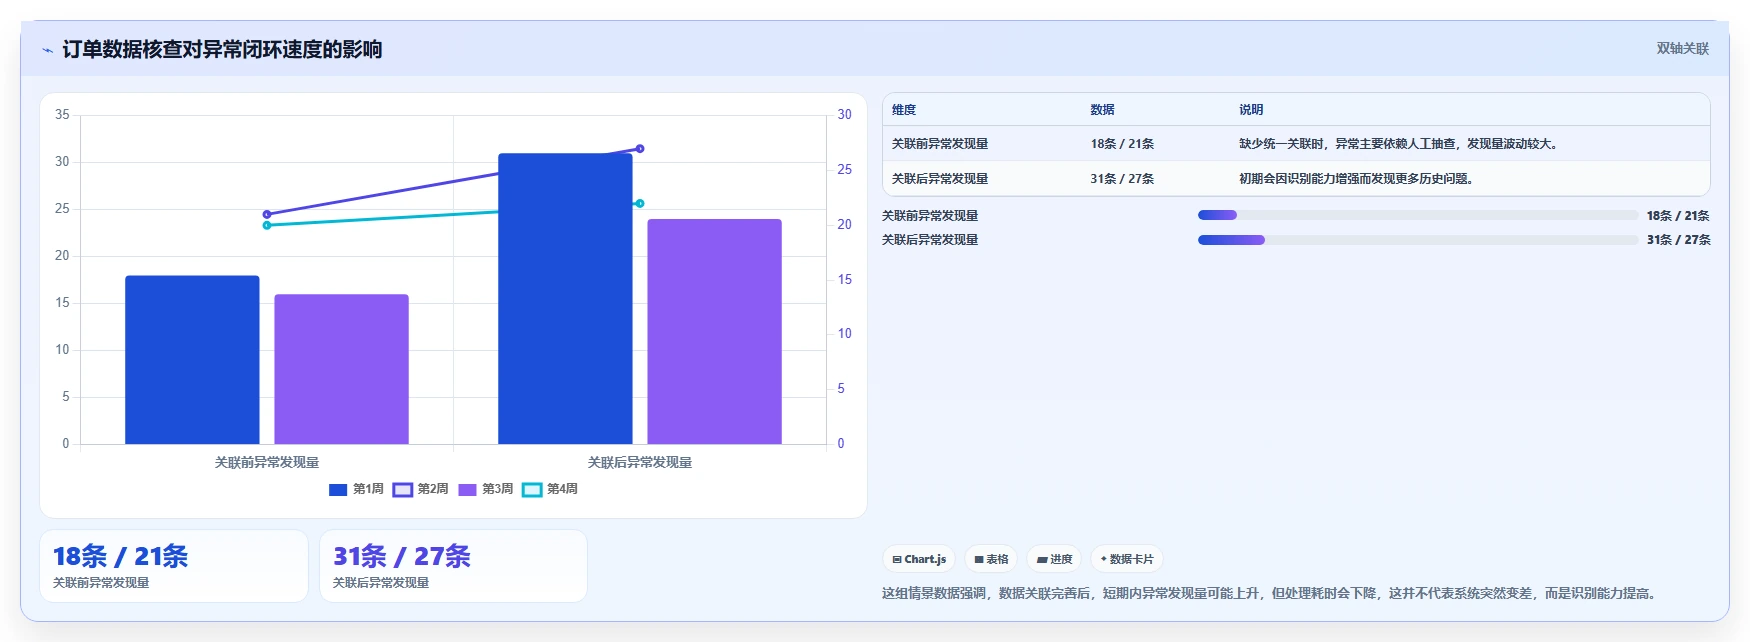Click the 双轴关联 label in header
This screenshot has width=1750, height=642.
(x=1682, y=48)
